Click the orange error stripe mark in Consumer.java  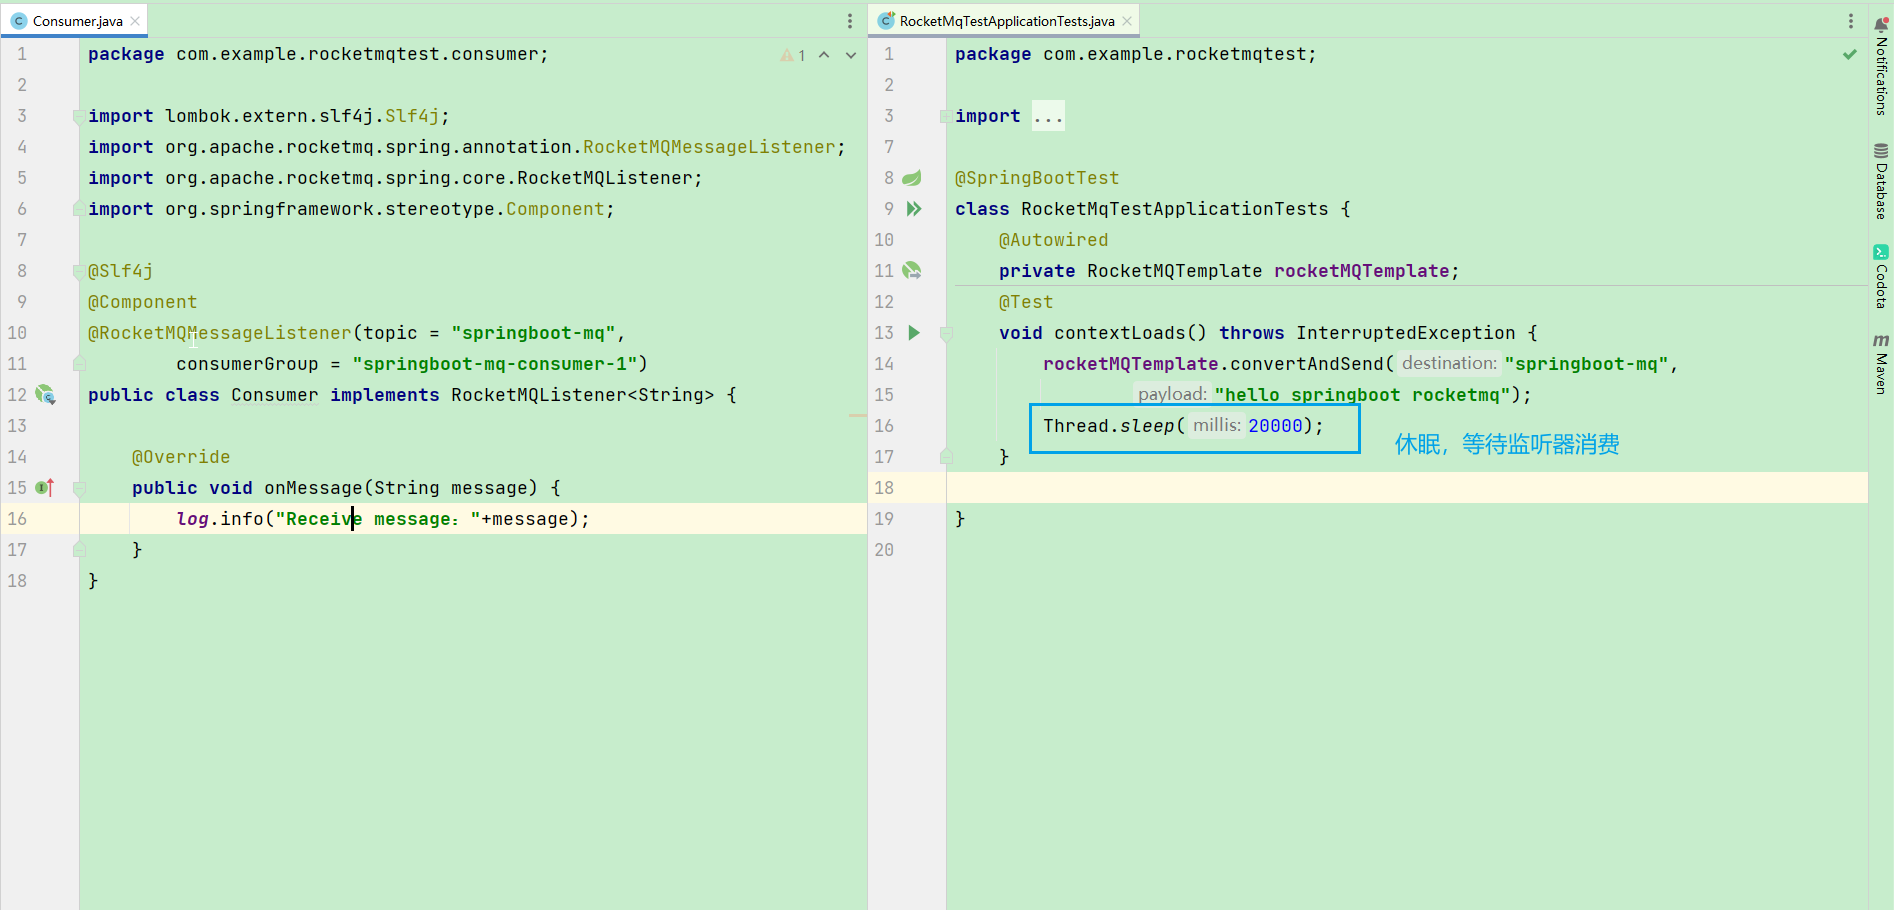(x=857, y=415)
